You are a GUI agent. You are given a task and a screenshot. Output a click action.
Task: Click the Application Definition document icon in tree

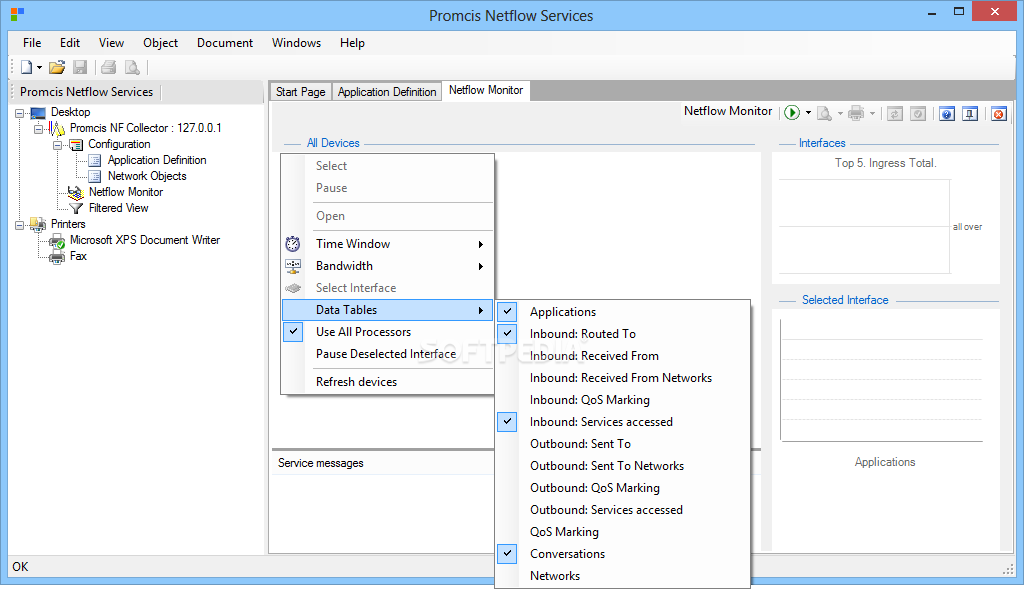pos(95,160)
